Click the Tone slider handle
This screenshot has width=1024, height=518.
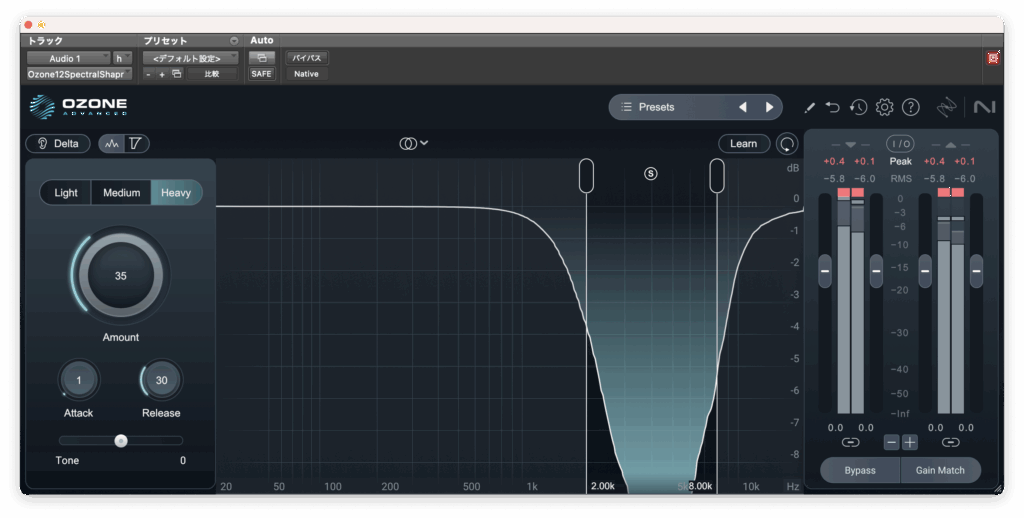(121, 440)
